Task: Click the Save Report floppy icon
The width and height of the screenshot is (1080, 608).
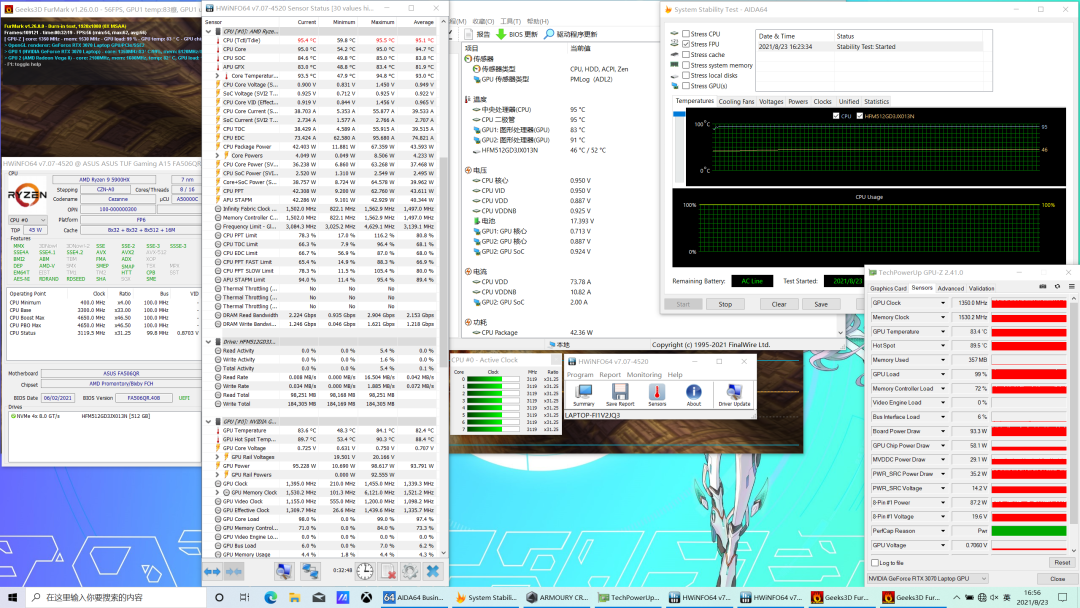Action: (x=620, y=394)
